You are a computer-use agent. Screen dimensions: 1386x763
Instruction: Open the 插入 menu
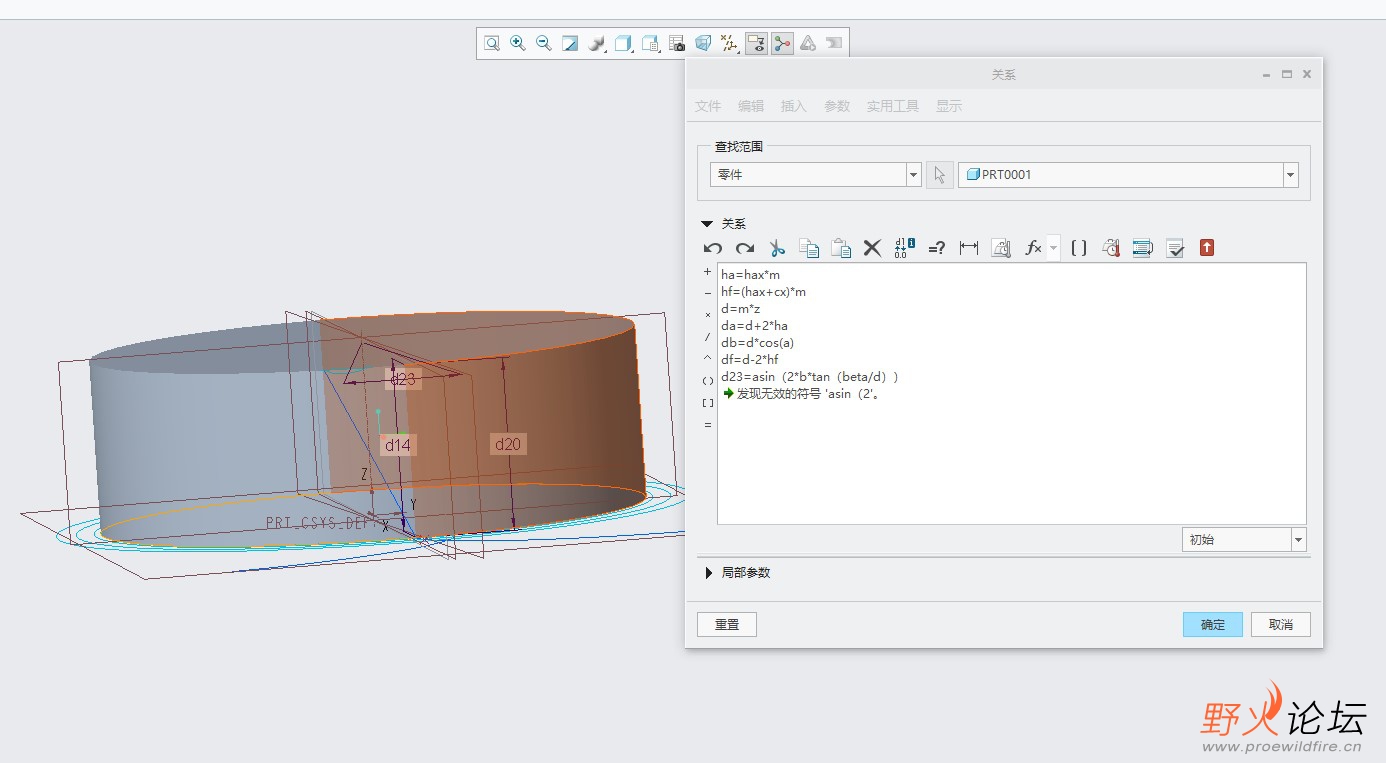pyautogui.click(x=794, y=106)
